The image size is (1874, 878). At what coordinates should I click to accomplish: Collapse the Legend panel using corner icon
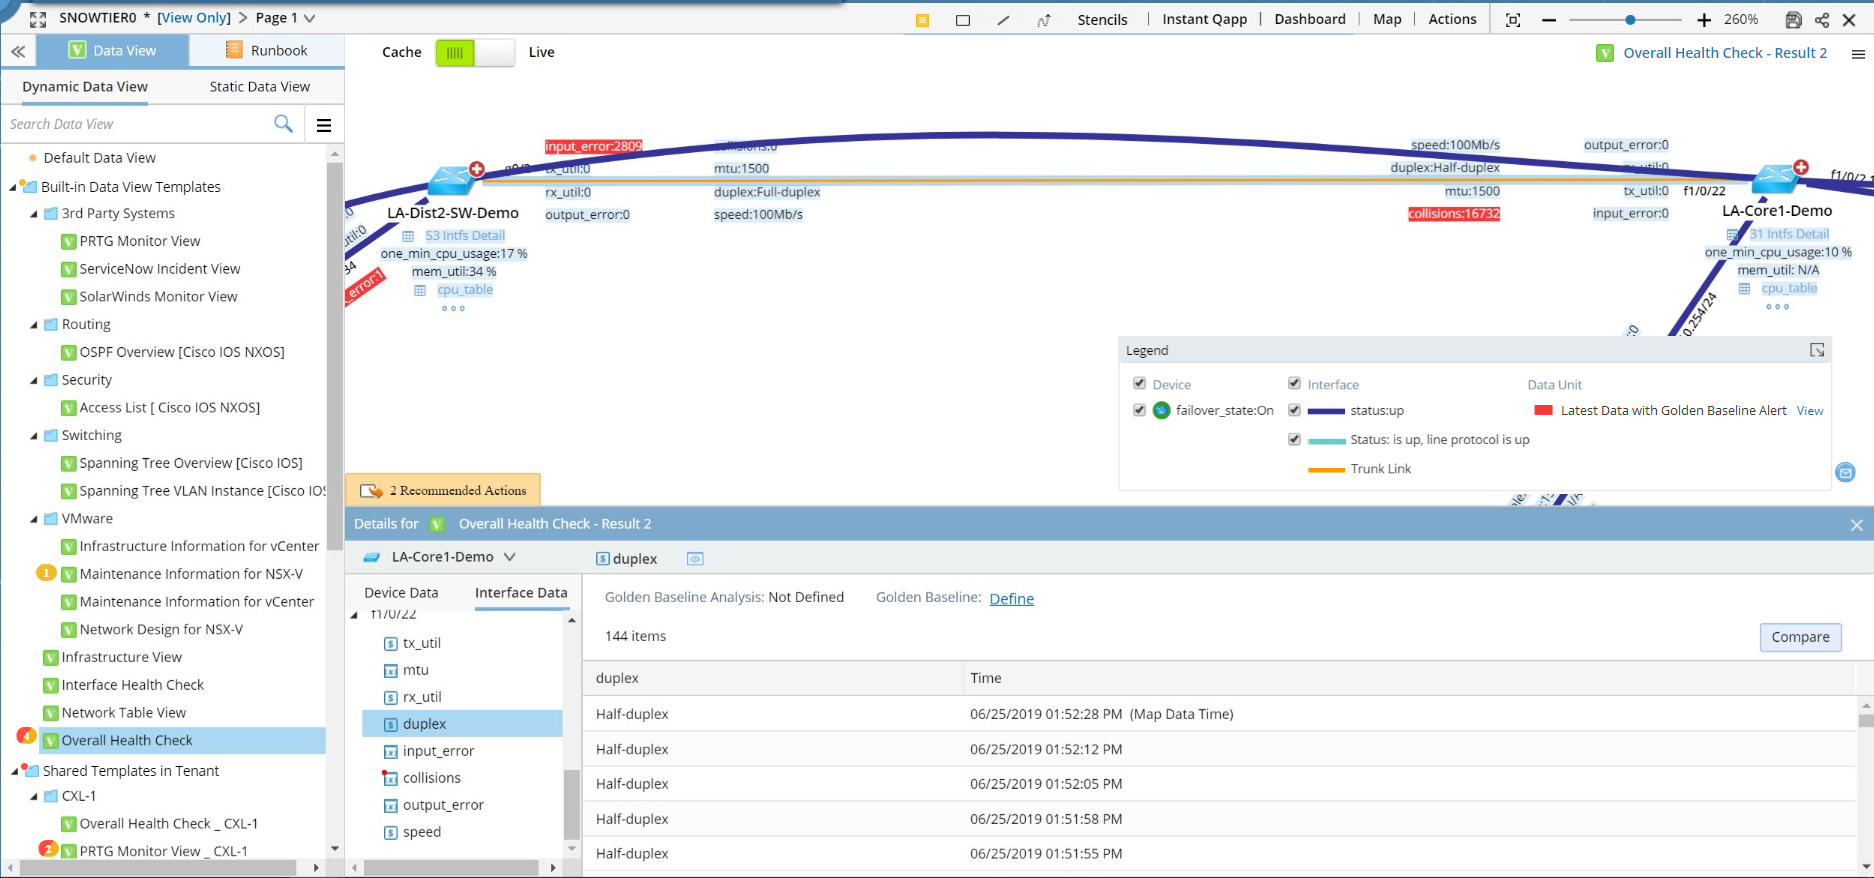(x=1817, y=350)
